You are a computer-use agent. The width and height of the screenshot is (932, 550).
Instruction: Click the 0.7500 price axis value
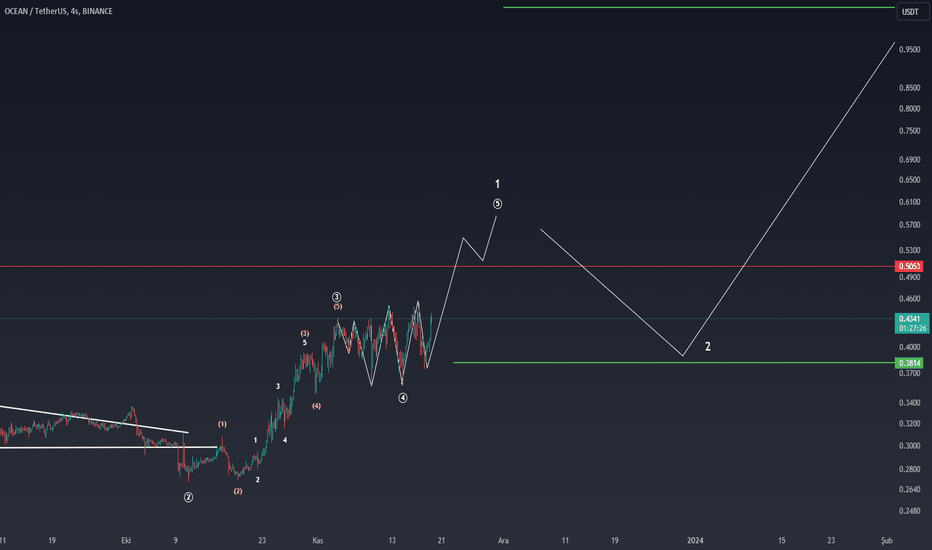pyautogui.click(x=909, y=131)
